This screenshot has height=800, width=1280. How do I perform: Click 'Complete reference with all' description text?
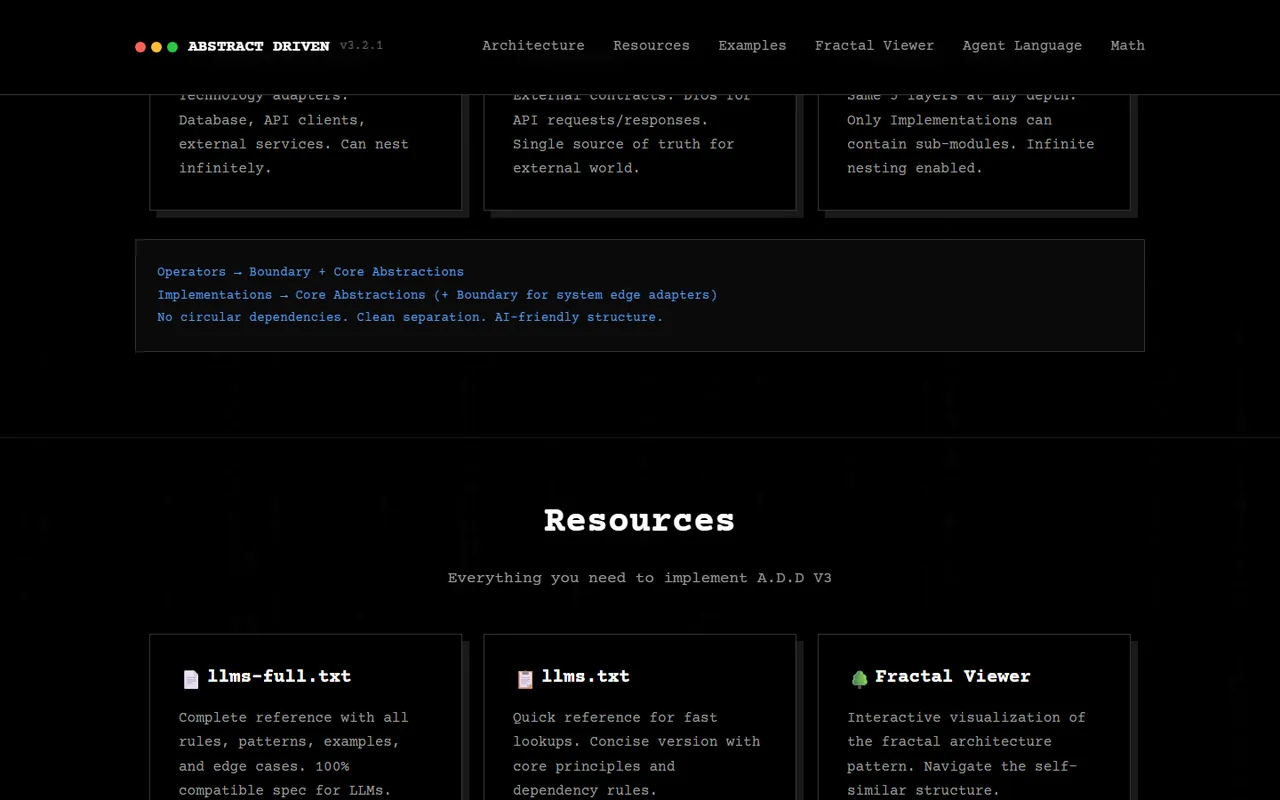(294, 717)
